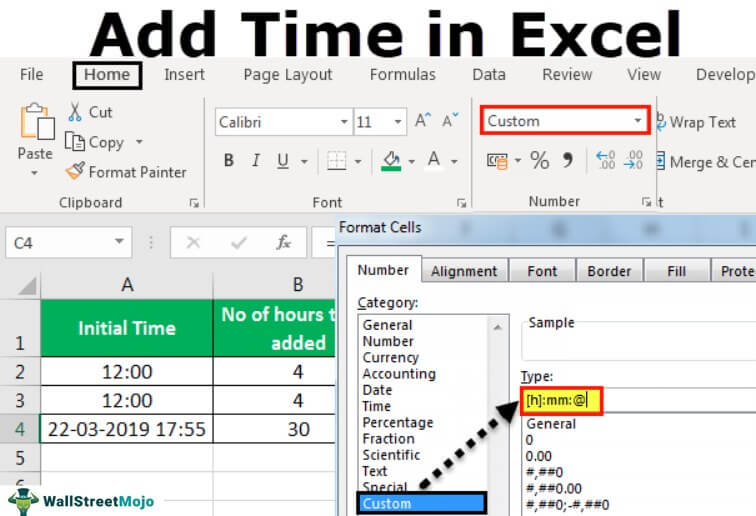This screenshot has height=516, width=756.
Task: Apply Comma Style format
Action: pyautogui.click(x=568, y=160)
